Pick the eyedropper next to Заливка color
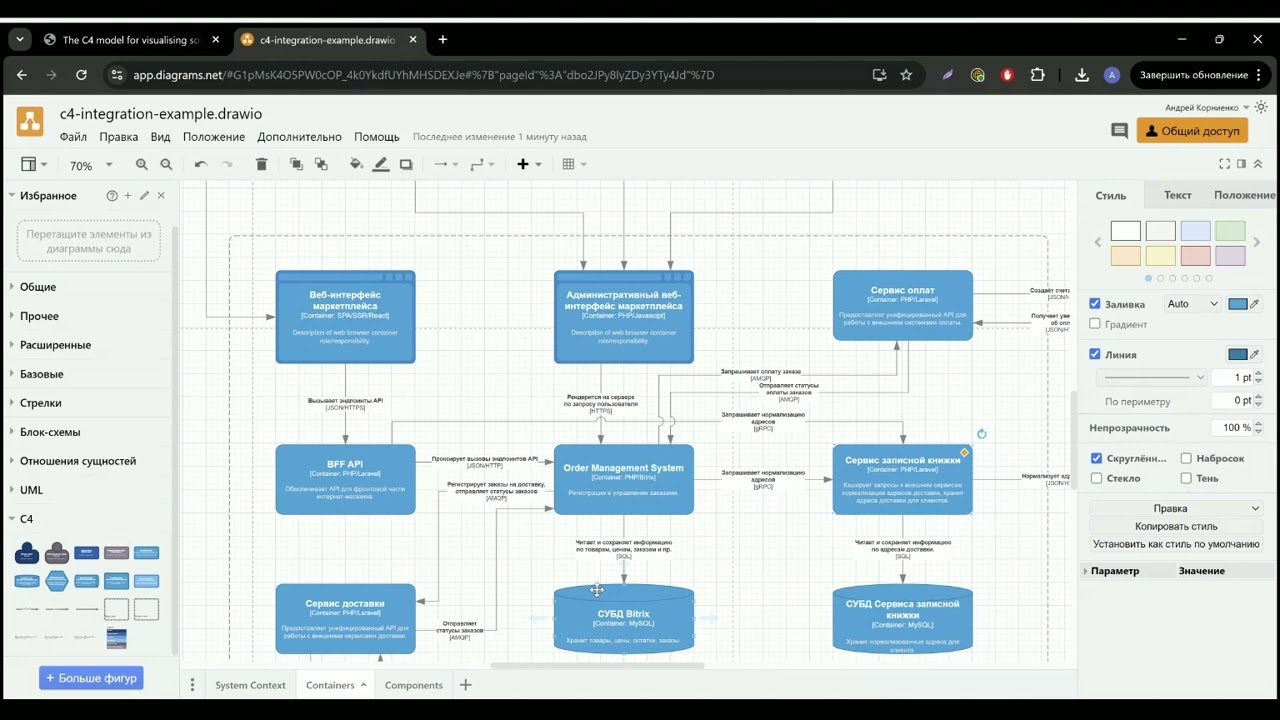 [x=1255, y=304]
